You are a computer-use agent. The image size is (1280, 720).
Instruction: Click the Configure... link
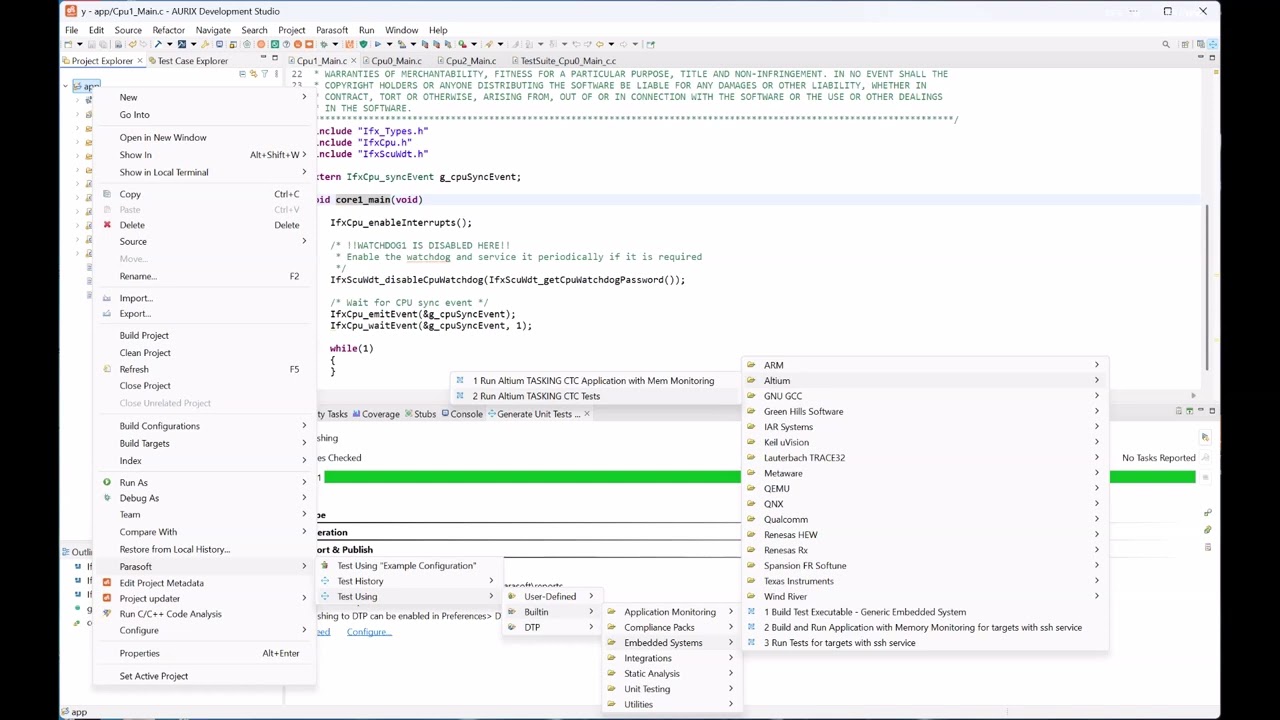(x=369, y=632)
